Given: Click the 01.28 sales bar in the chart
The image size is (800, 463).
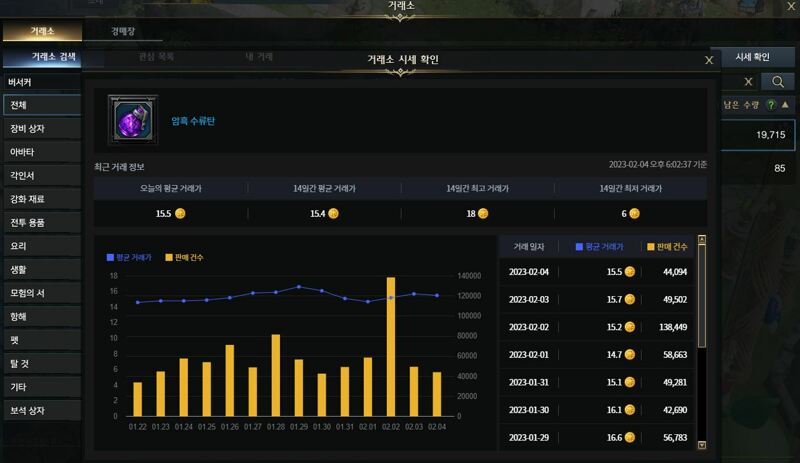Looking at the screenshot, I should coord(276,375).
